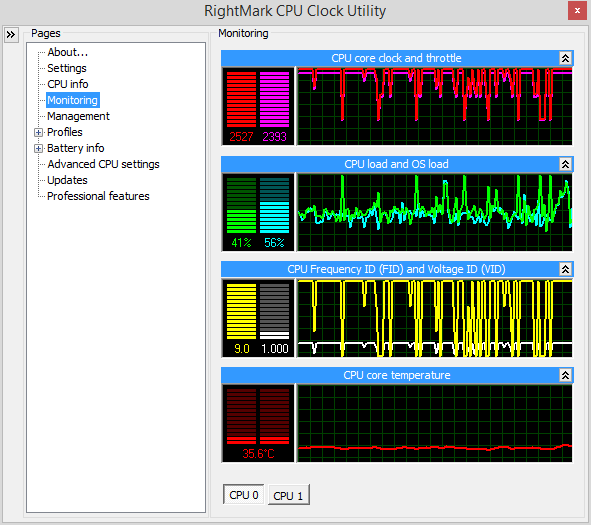Screen dimensions: 591x525
Task: Select the Battery info tree item
Action: (x=76, y=148)
